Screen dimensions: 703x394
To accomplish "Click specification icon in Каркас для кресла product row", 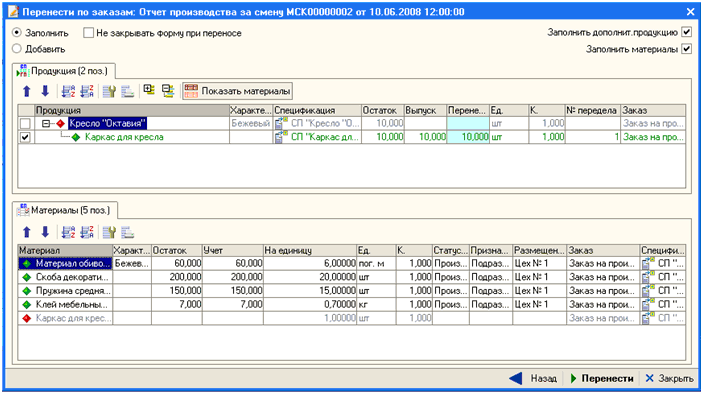I will (x=281, y=137).
